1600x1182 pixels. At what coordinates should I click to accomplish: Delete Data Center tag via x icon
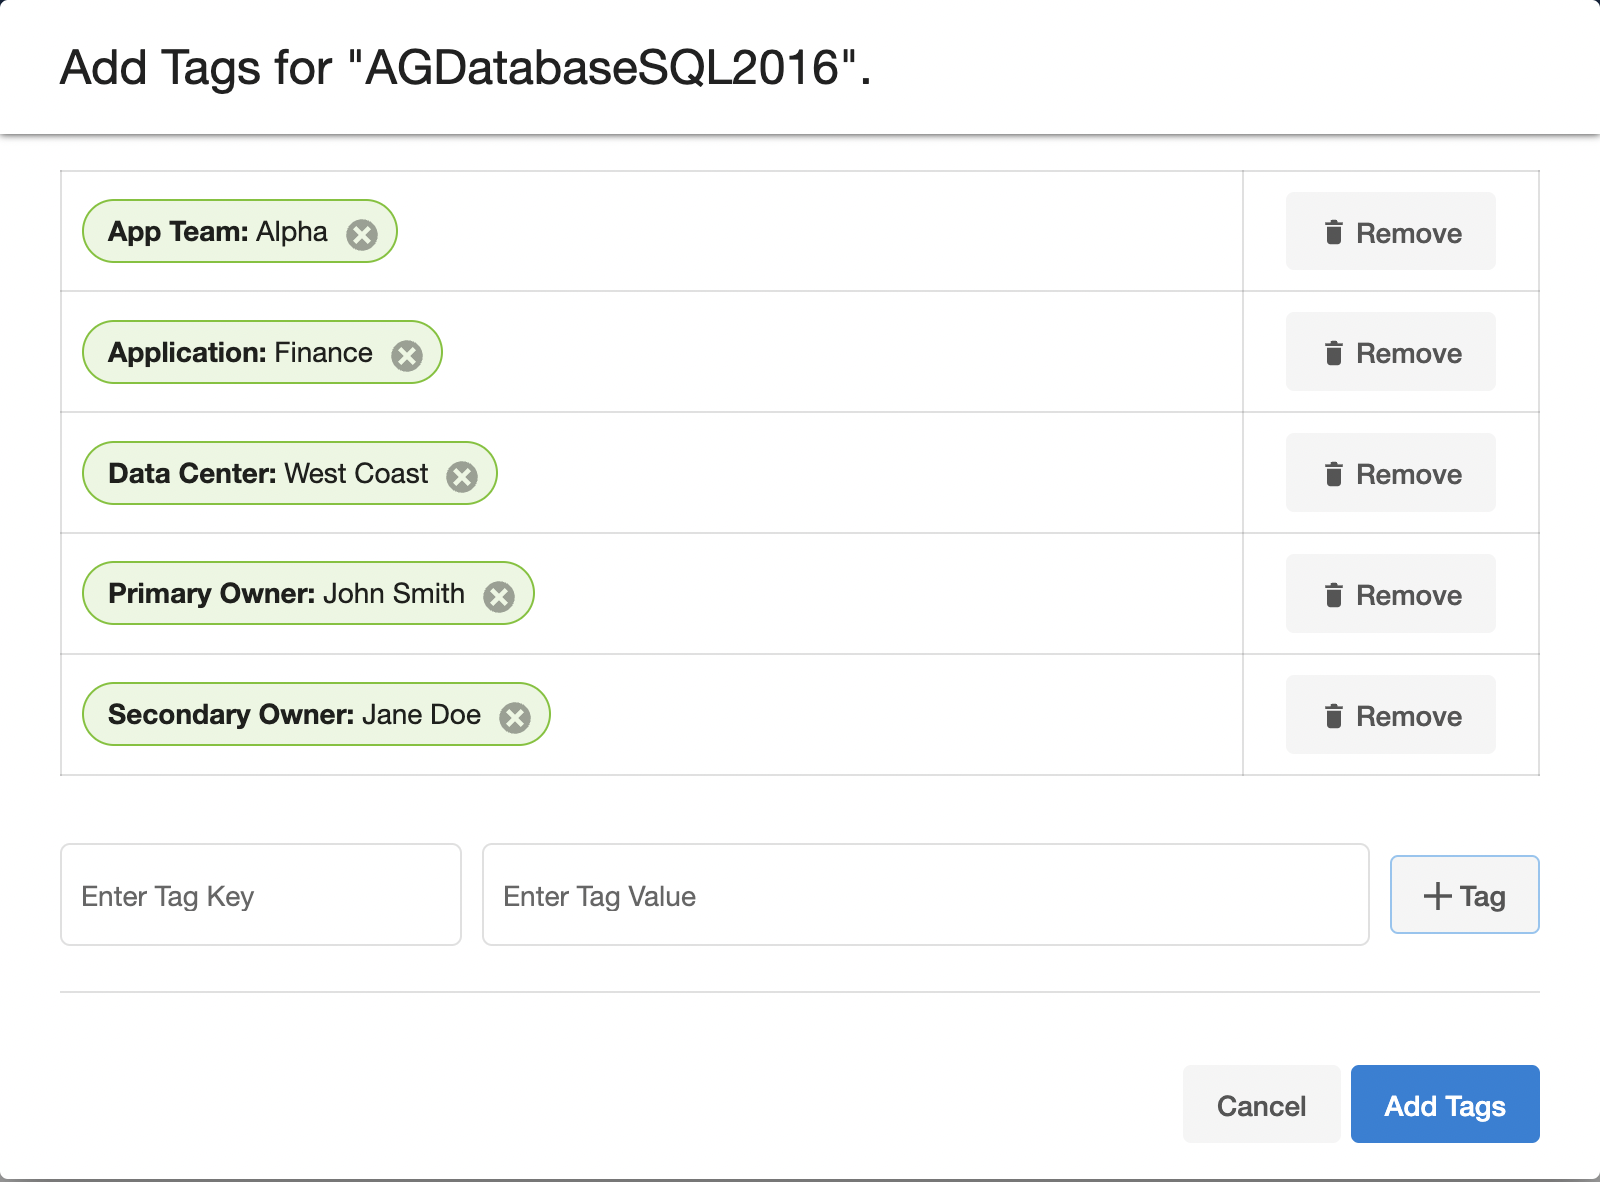pyautogui.click(x=462, y=477)
